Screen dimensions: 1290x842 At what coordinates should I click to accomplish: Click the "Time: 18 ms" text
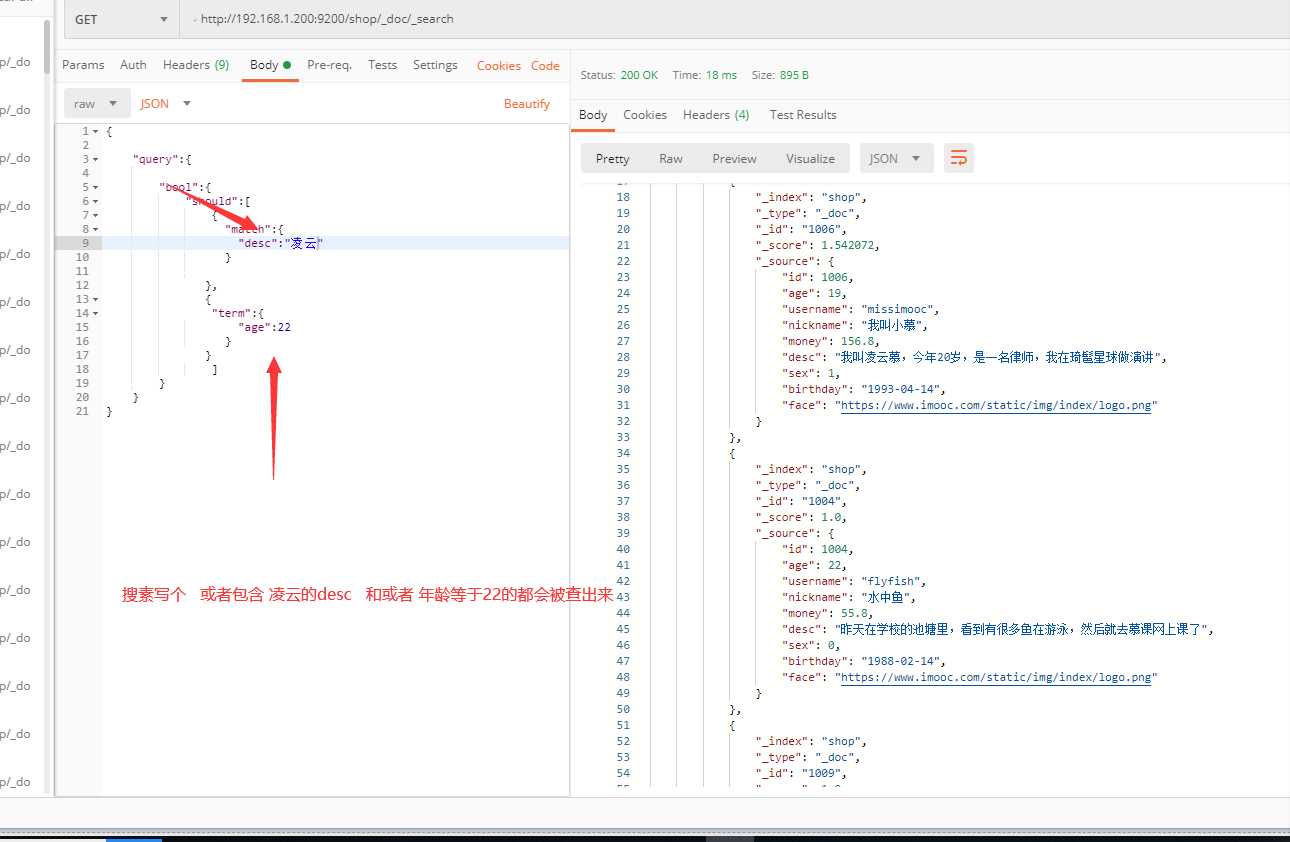tap(705, 75)
